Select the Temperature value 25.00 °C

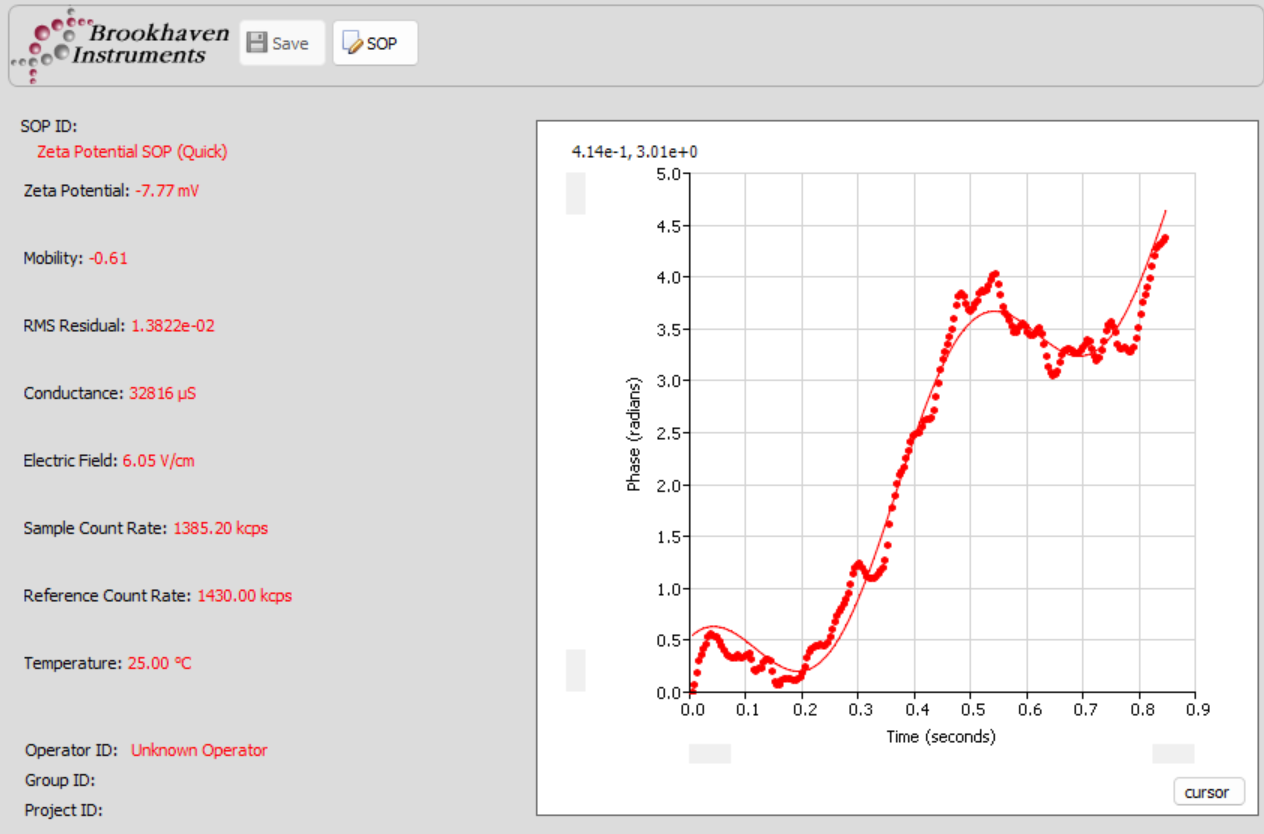pyautogui.click(x=159, y=663)
